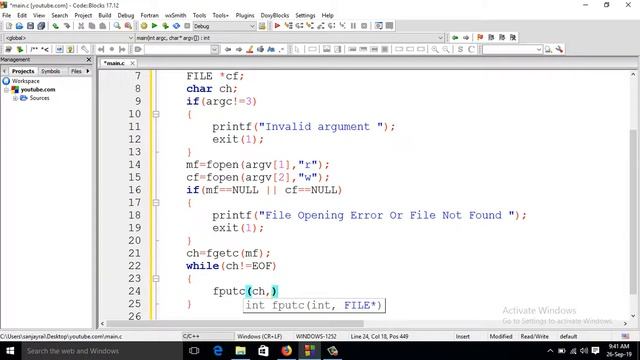This screenshot has height=360, width=640.
Task: Open the Plugins menu
Action: (245, 15)
